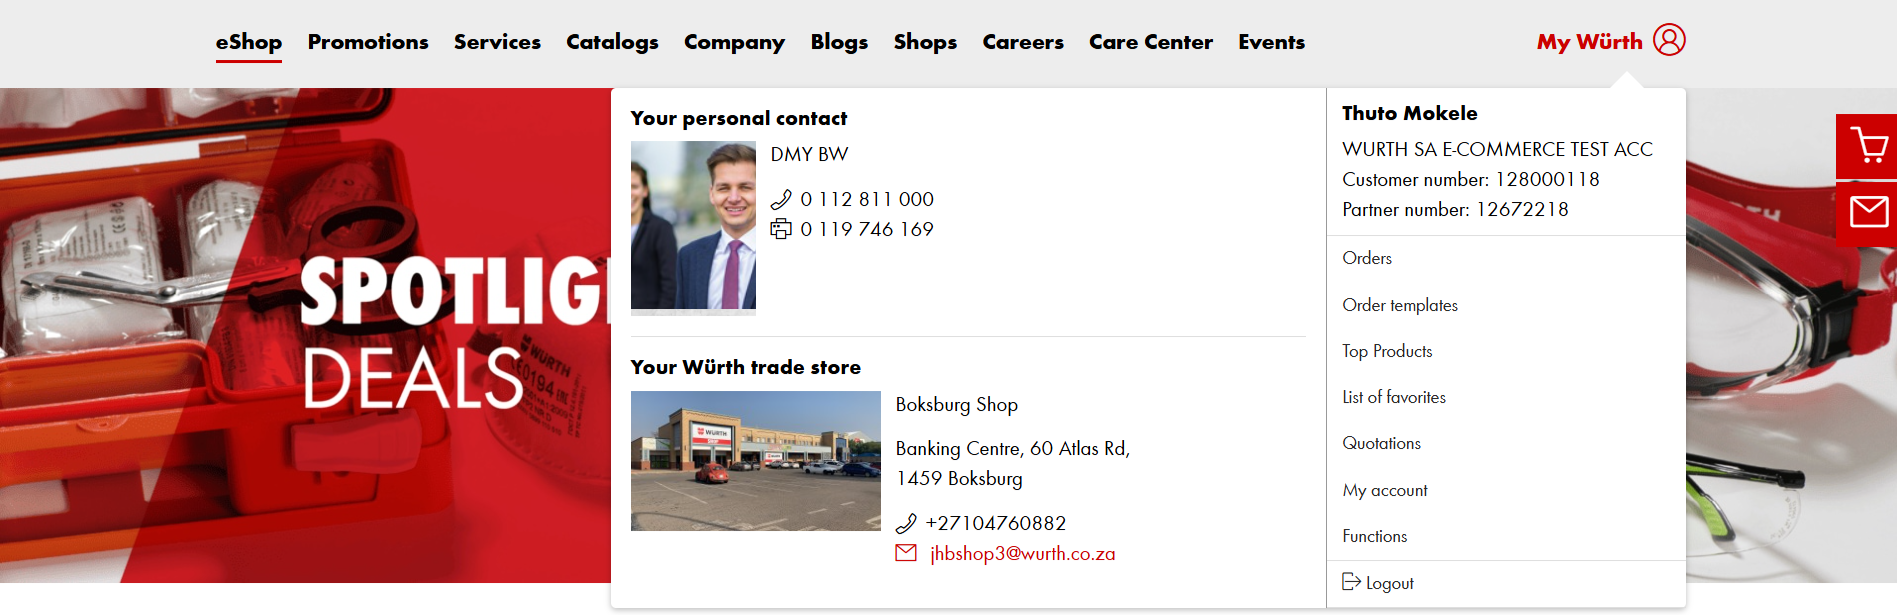
Task: Click the phone icon beside 0 112 811 000
Action: tap(781, 199)
